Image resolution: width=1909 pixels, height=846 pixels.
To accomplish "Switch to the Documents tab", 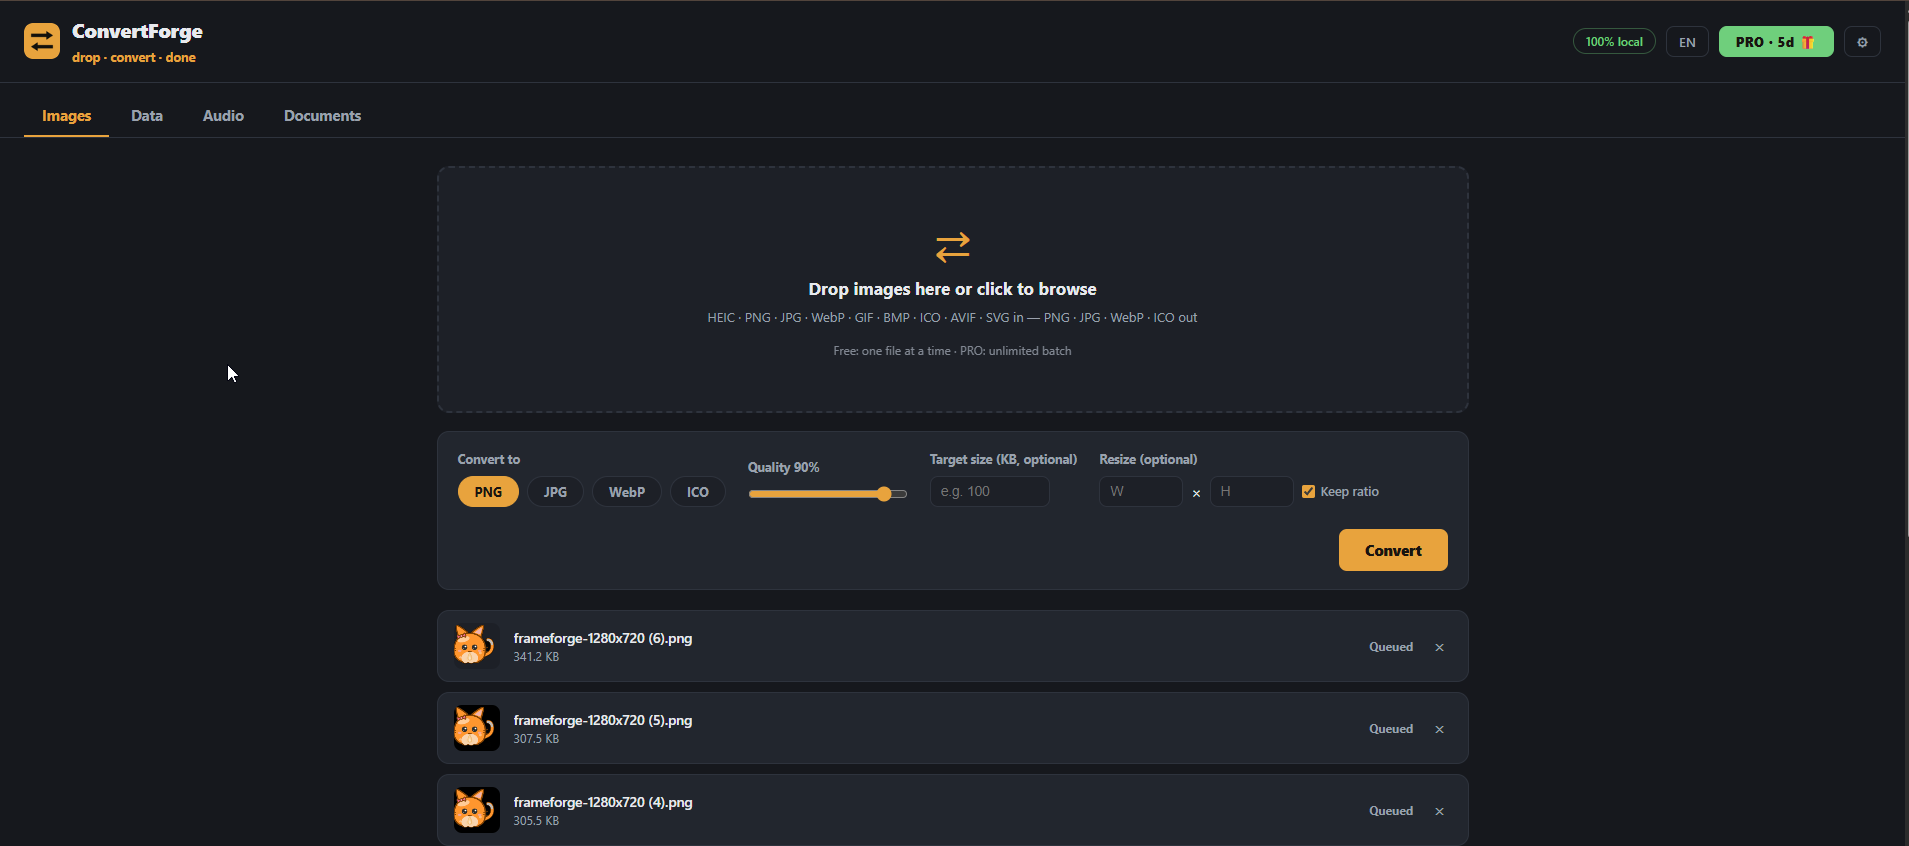I will click(322, 116).
